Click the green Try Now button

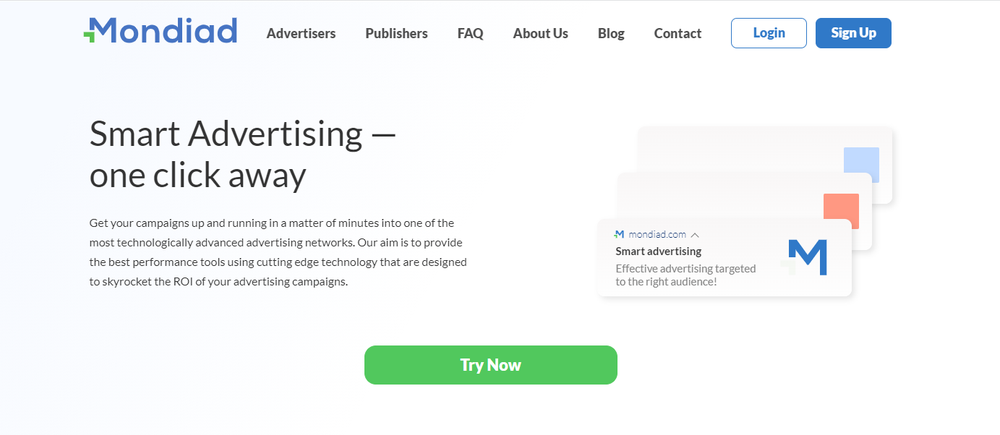[490, 365]
